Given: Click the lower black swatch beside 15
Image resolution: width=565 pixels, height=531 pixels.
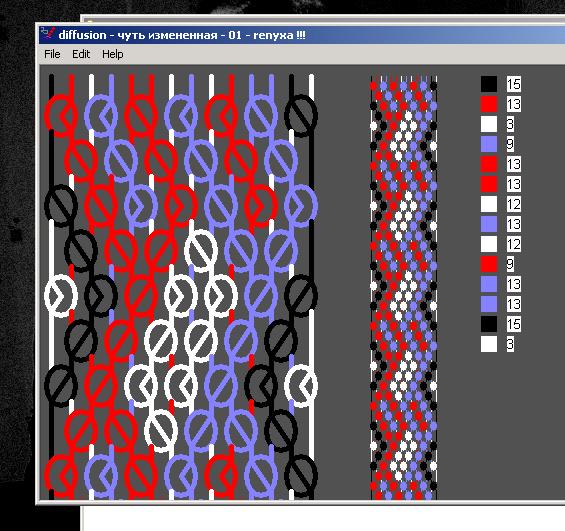Looking at the screenshot, I should (x=489, y=324).
